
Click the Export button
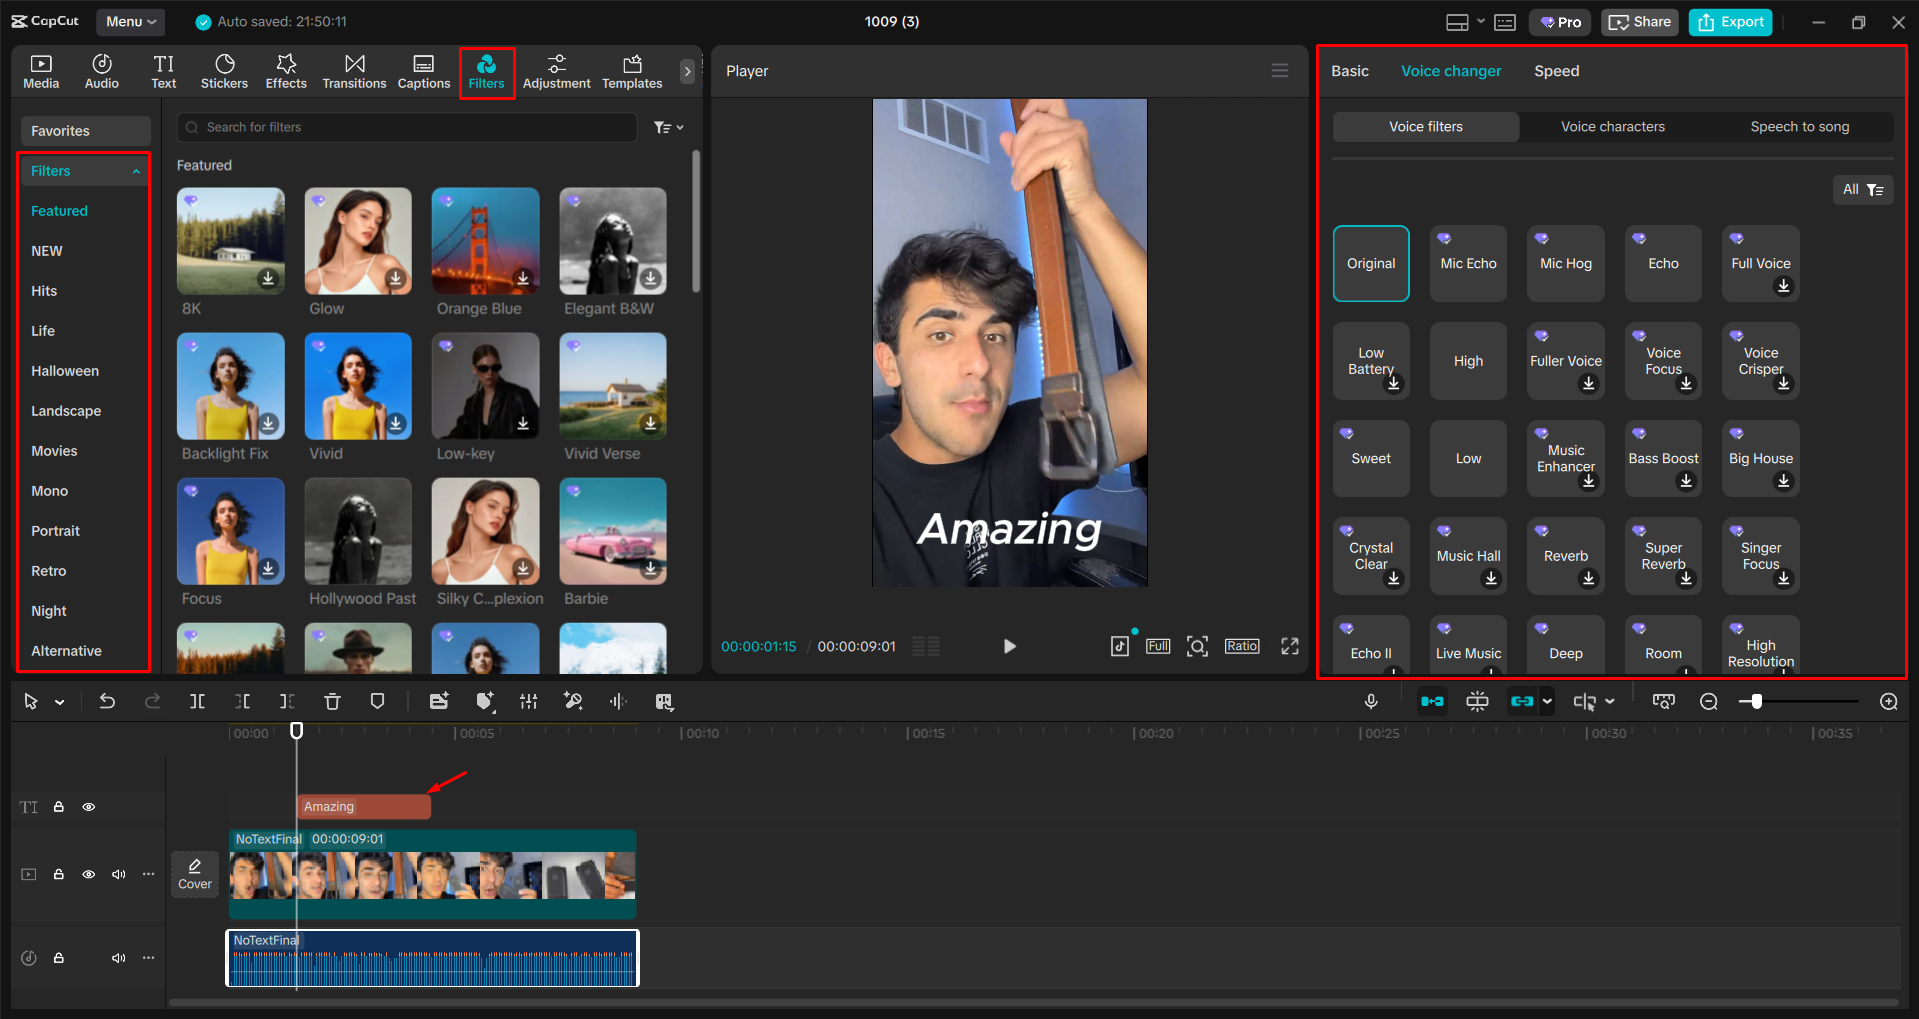1729,21
